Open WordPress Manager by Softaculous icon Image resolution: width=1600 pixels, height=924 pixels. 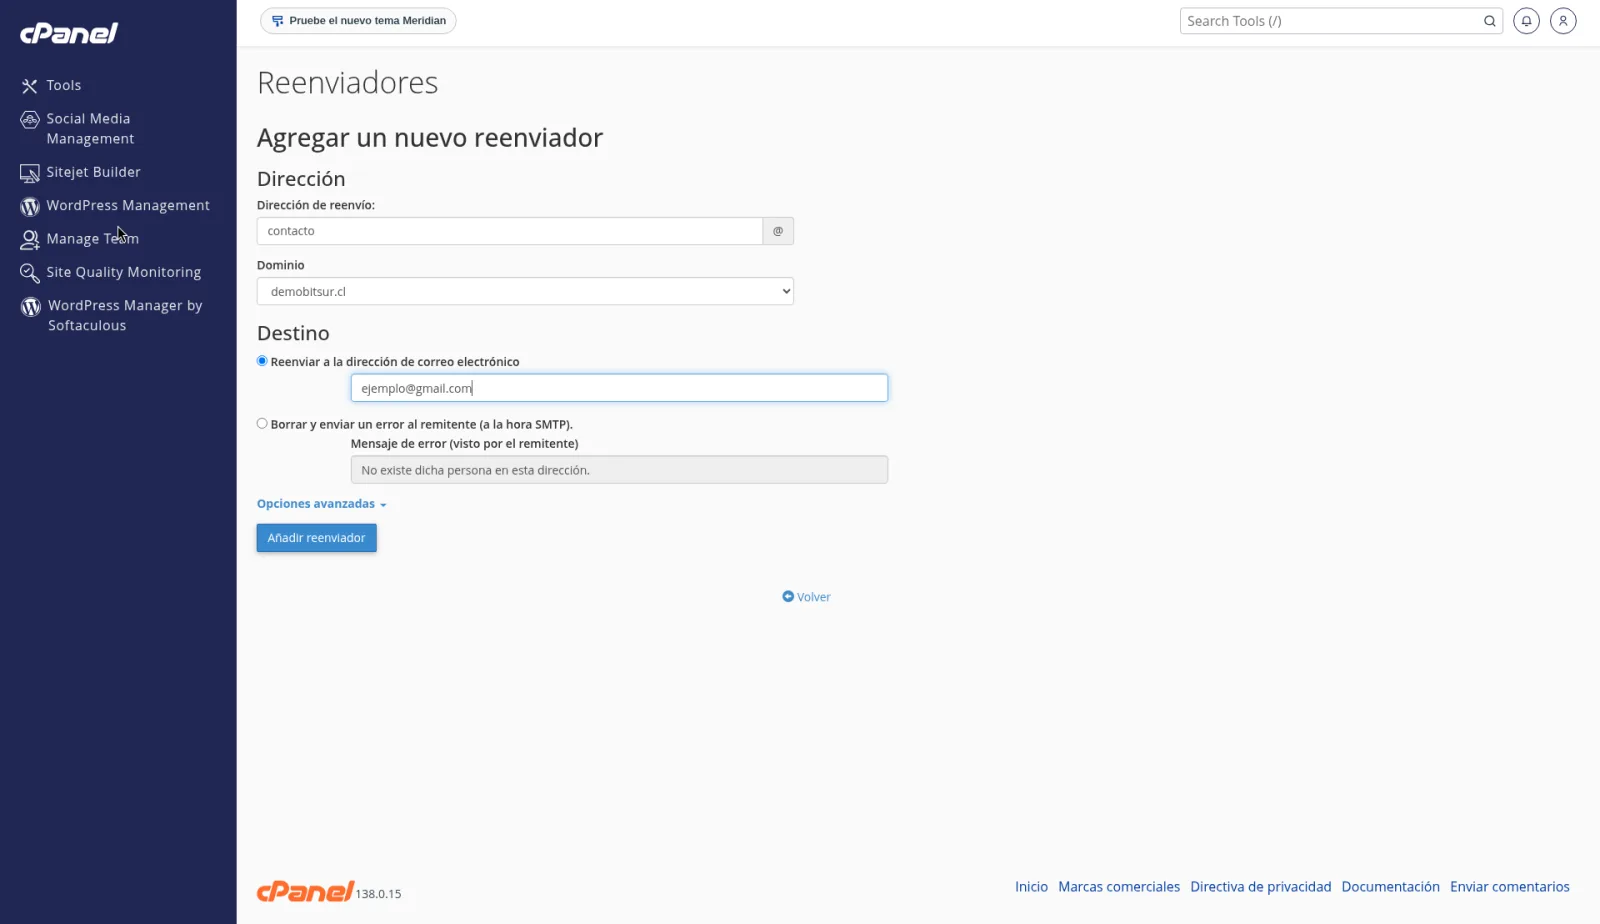click(31, 307)
